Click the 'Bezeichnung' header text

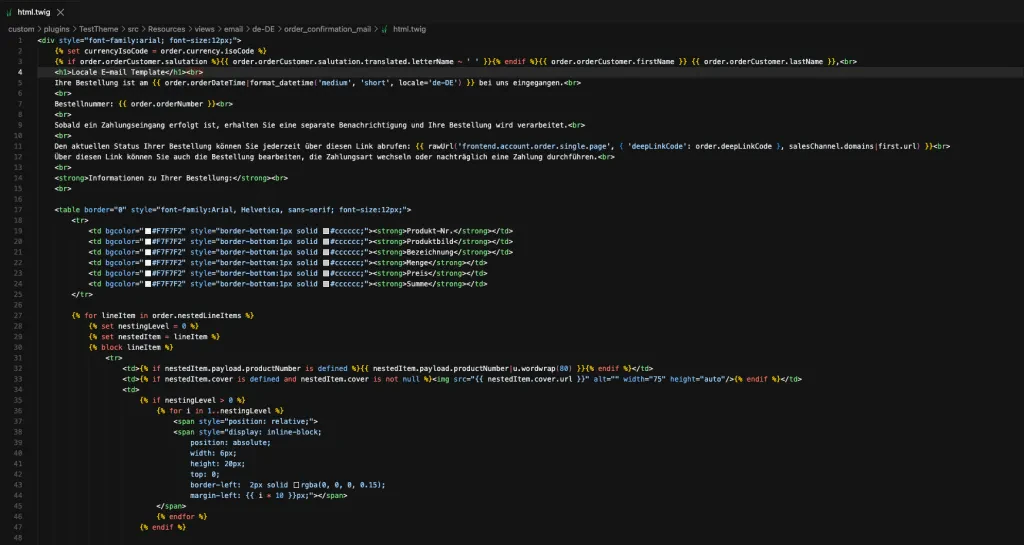(428, 252)
